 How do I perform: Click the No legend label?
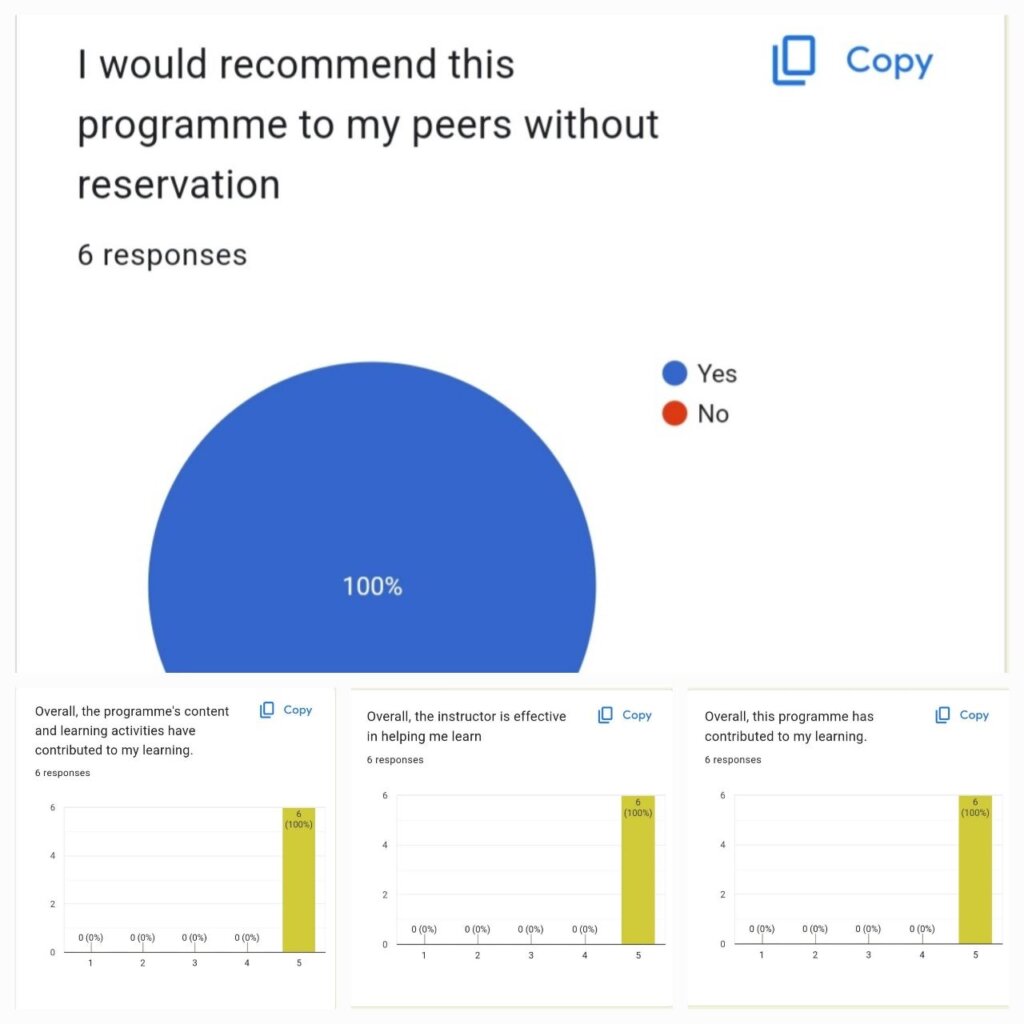(712, 414)
